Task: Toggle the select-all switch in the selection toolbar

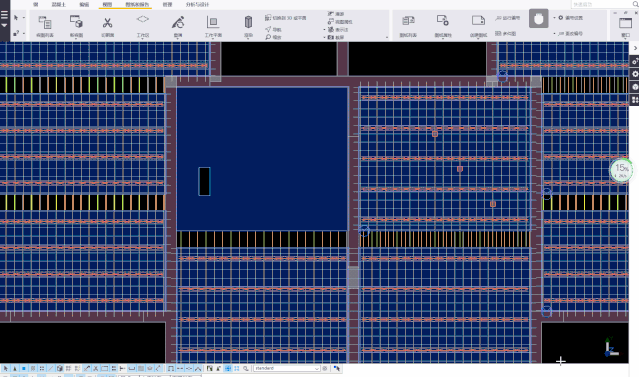Action: click(x=6, y=368)
